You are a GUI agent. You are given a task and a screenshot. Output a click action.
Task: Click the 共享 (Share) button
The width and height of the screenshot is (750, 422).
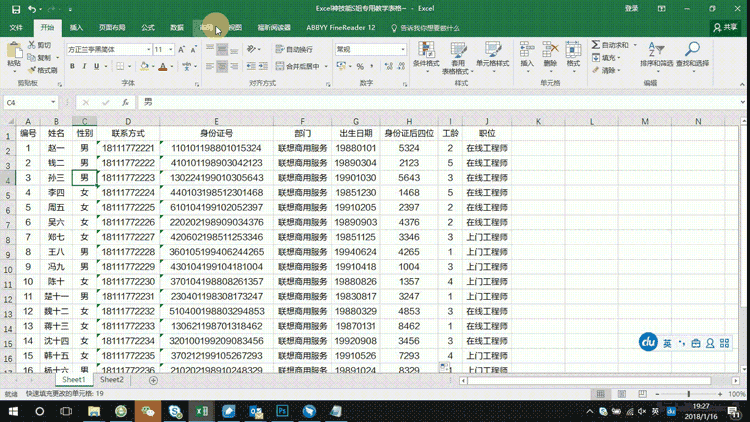725,28
